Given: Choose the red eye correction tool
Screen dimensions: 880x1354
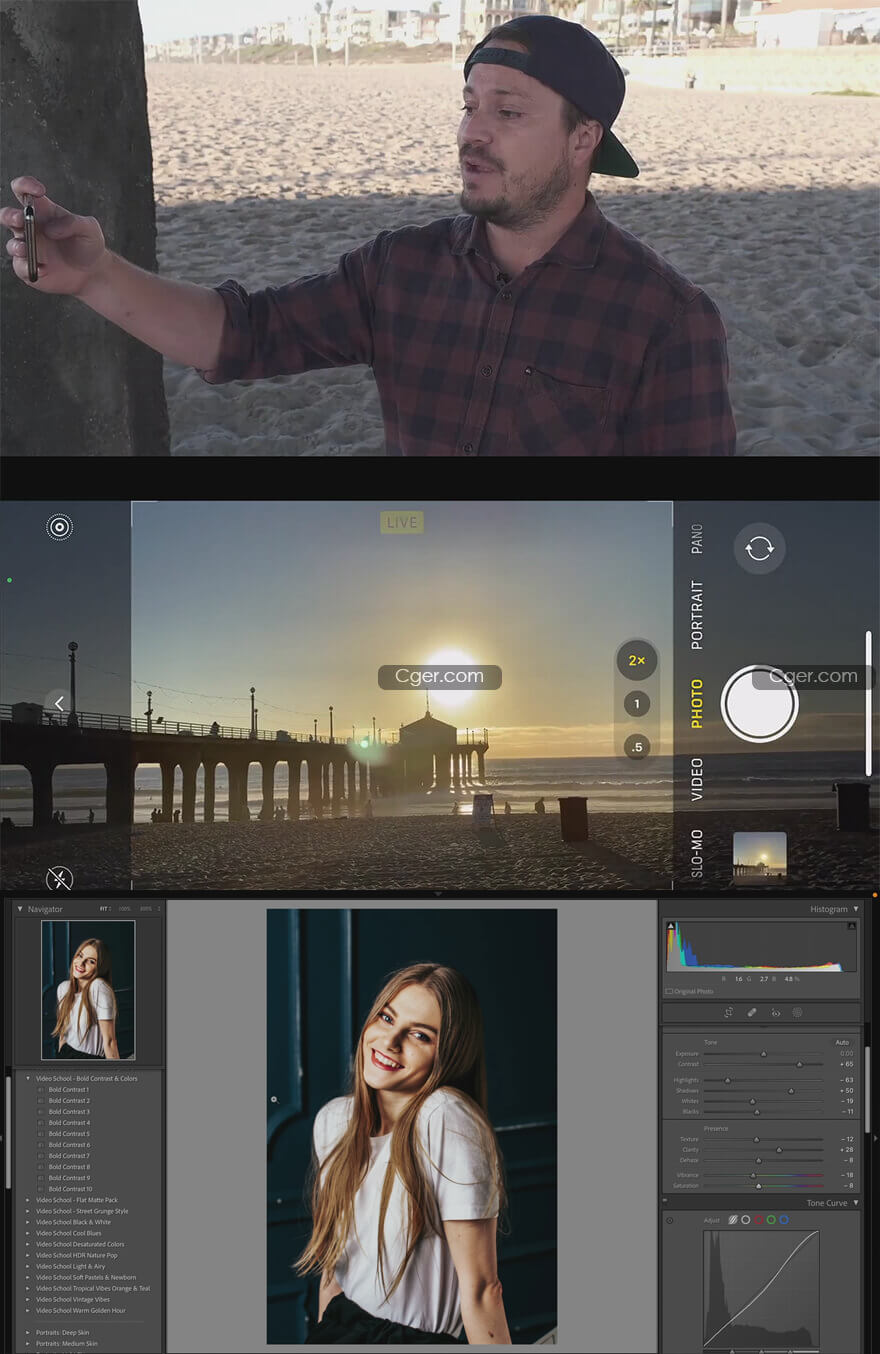Looking at the screenshot, I should point(775,1013).
